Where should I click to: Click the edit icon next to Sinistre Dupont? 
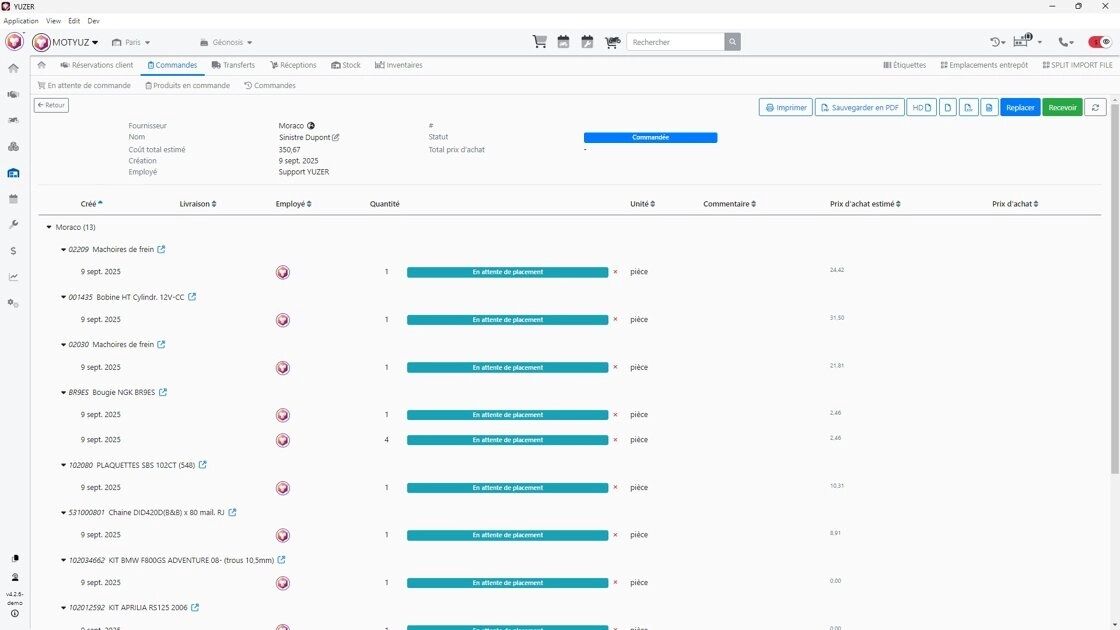336,138
